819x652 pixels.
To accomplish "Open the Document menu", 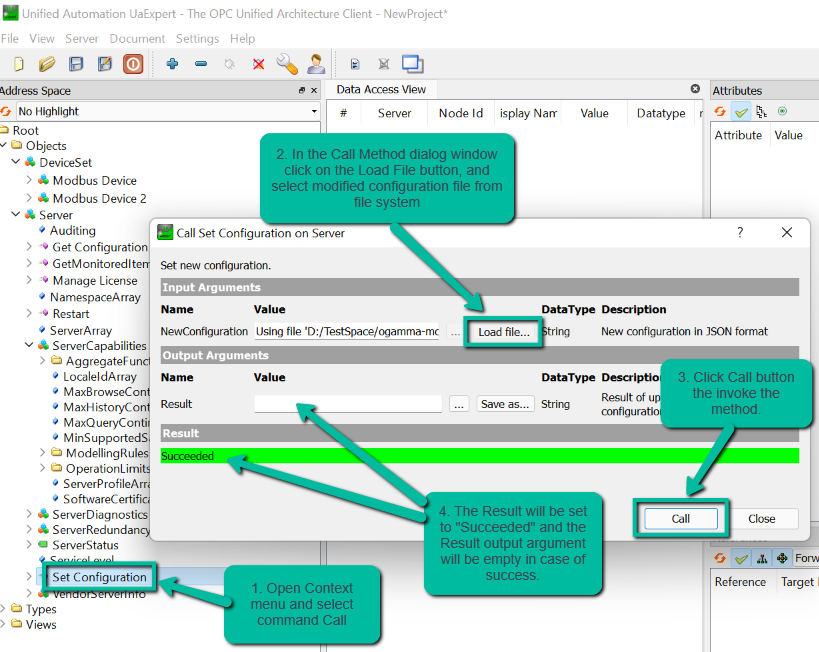I will [x=137, y=39].
